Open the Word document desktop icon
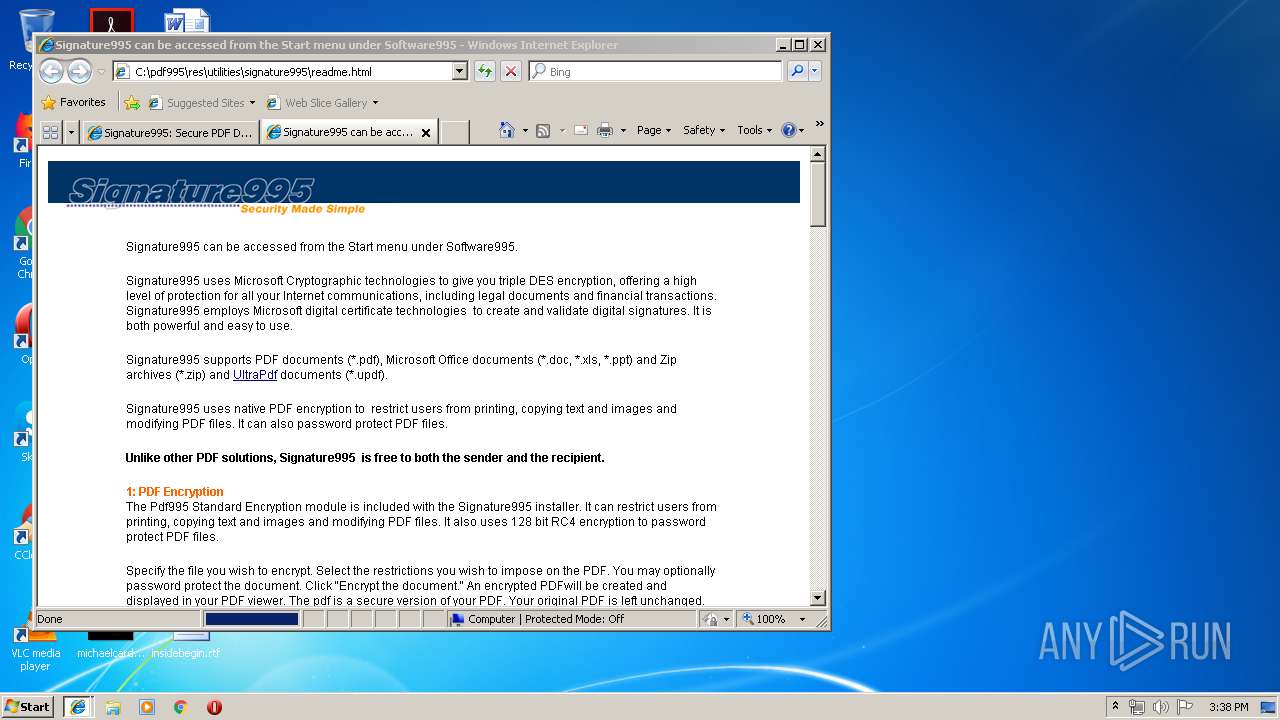The height and width of the screenshot is (720, 1280). pos(188,20)
